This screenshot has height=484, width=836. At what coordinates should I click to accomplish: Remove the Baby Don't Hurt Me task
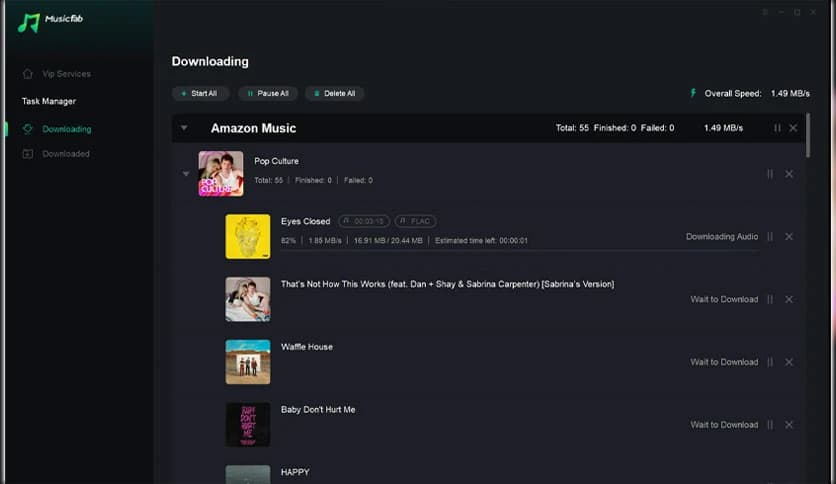(x=789, y=425)
